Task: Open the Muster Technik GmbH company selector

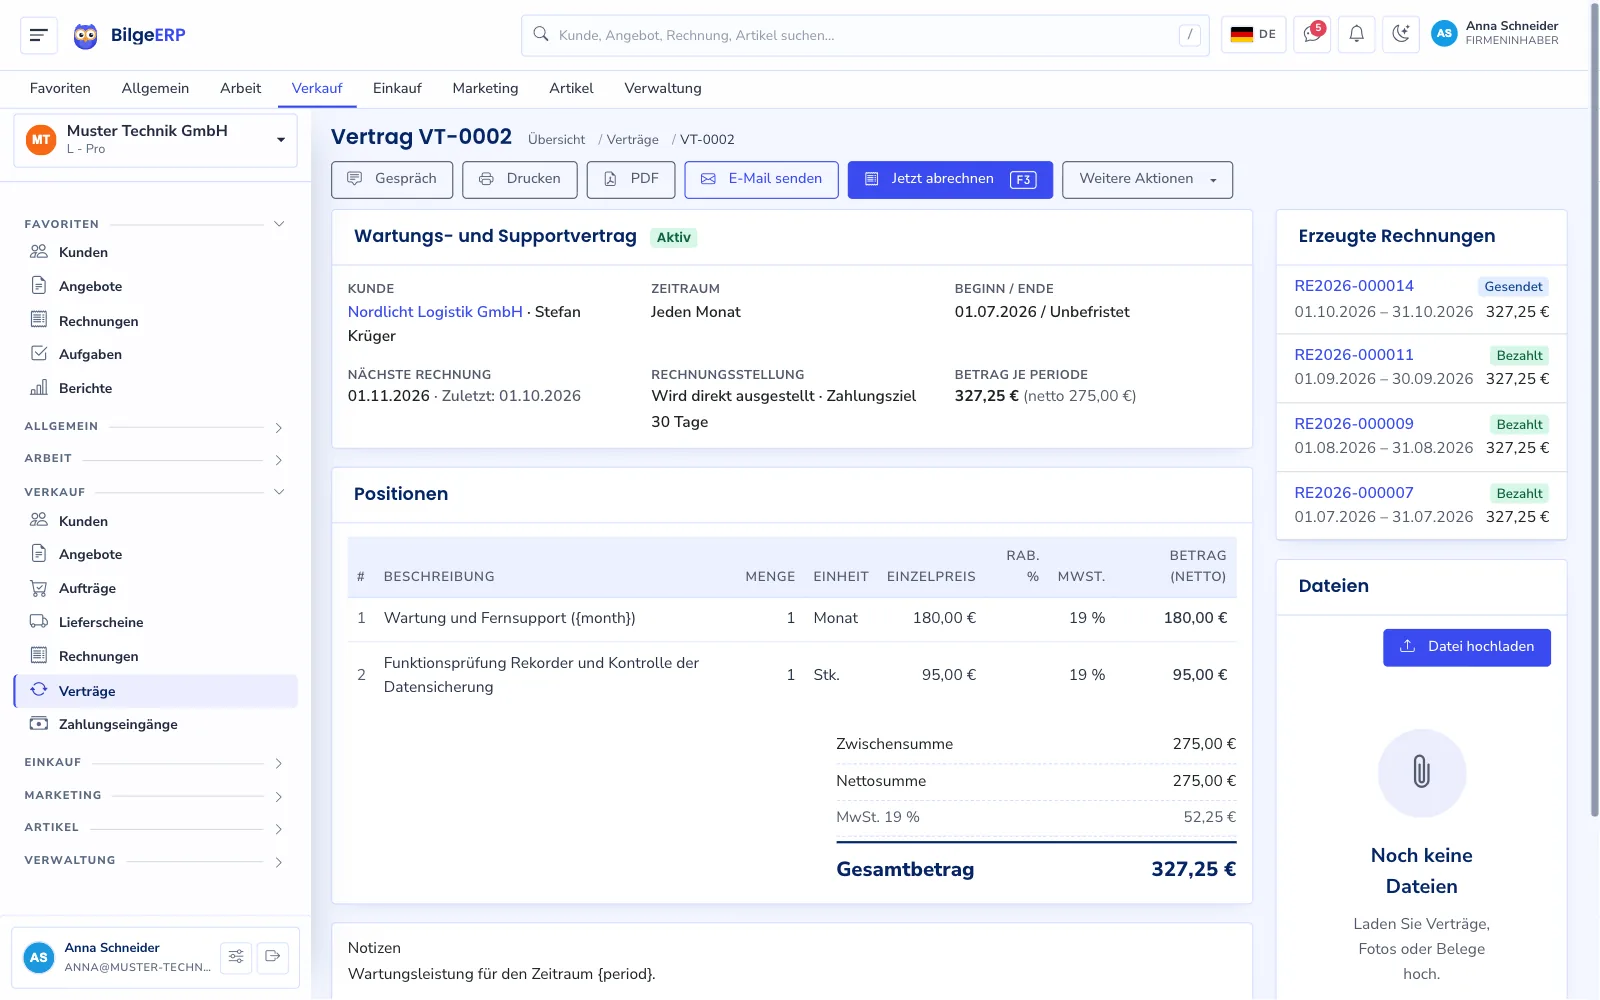Action: click(156, 140)
